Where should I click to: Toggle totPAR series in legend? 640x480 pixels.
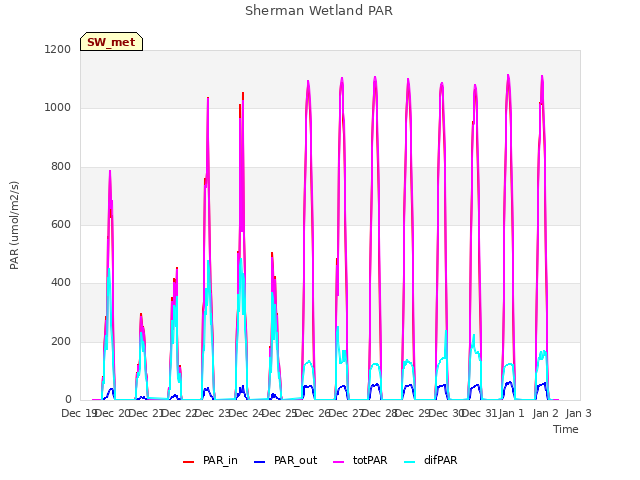[360, 461]
